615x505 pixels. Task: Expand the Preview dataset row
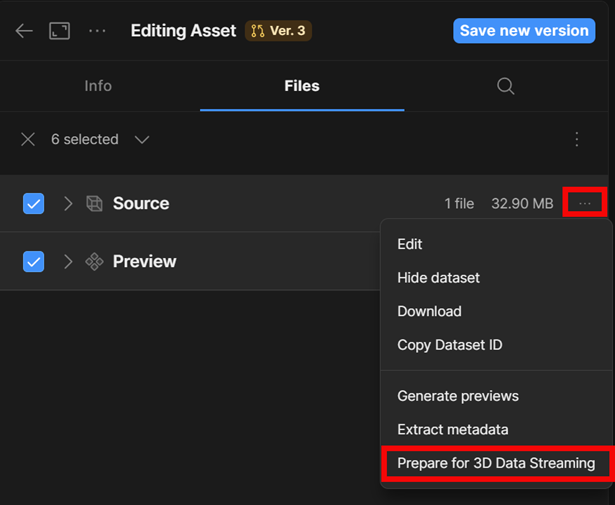[x=68, y=262]
